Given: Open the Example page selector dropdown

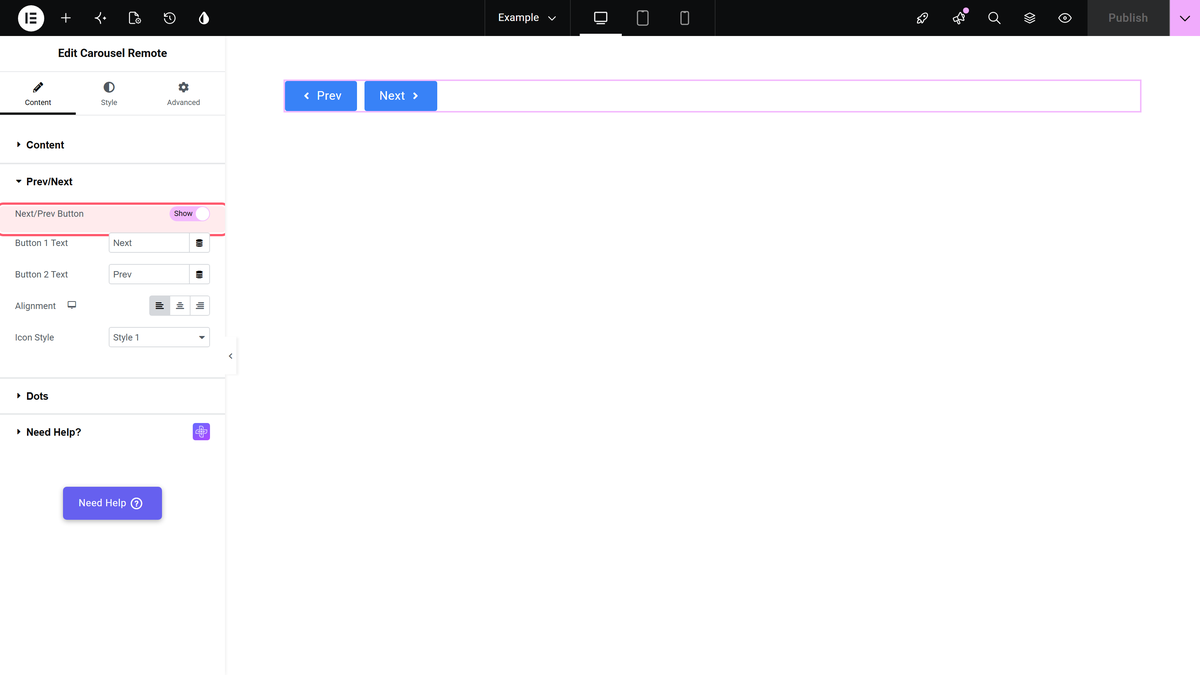Looking at the screenshot, I should click(x=527, y=18).
